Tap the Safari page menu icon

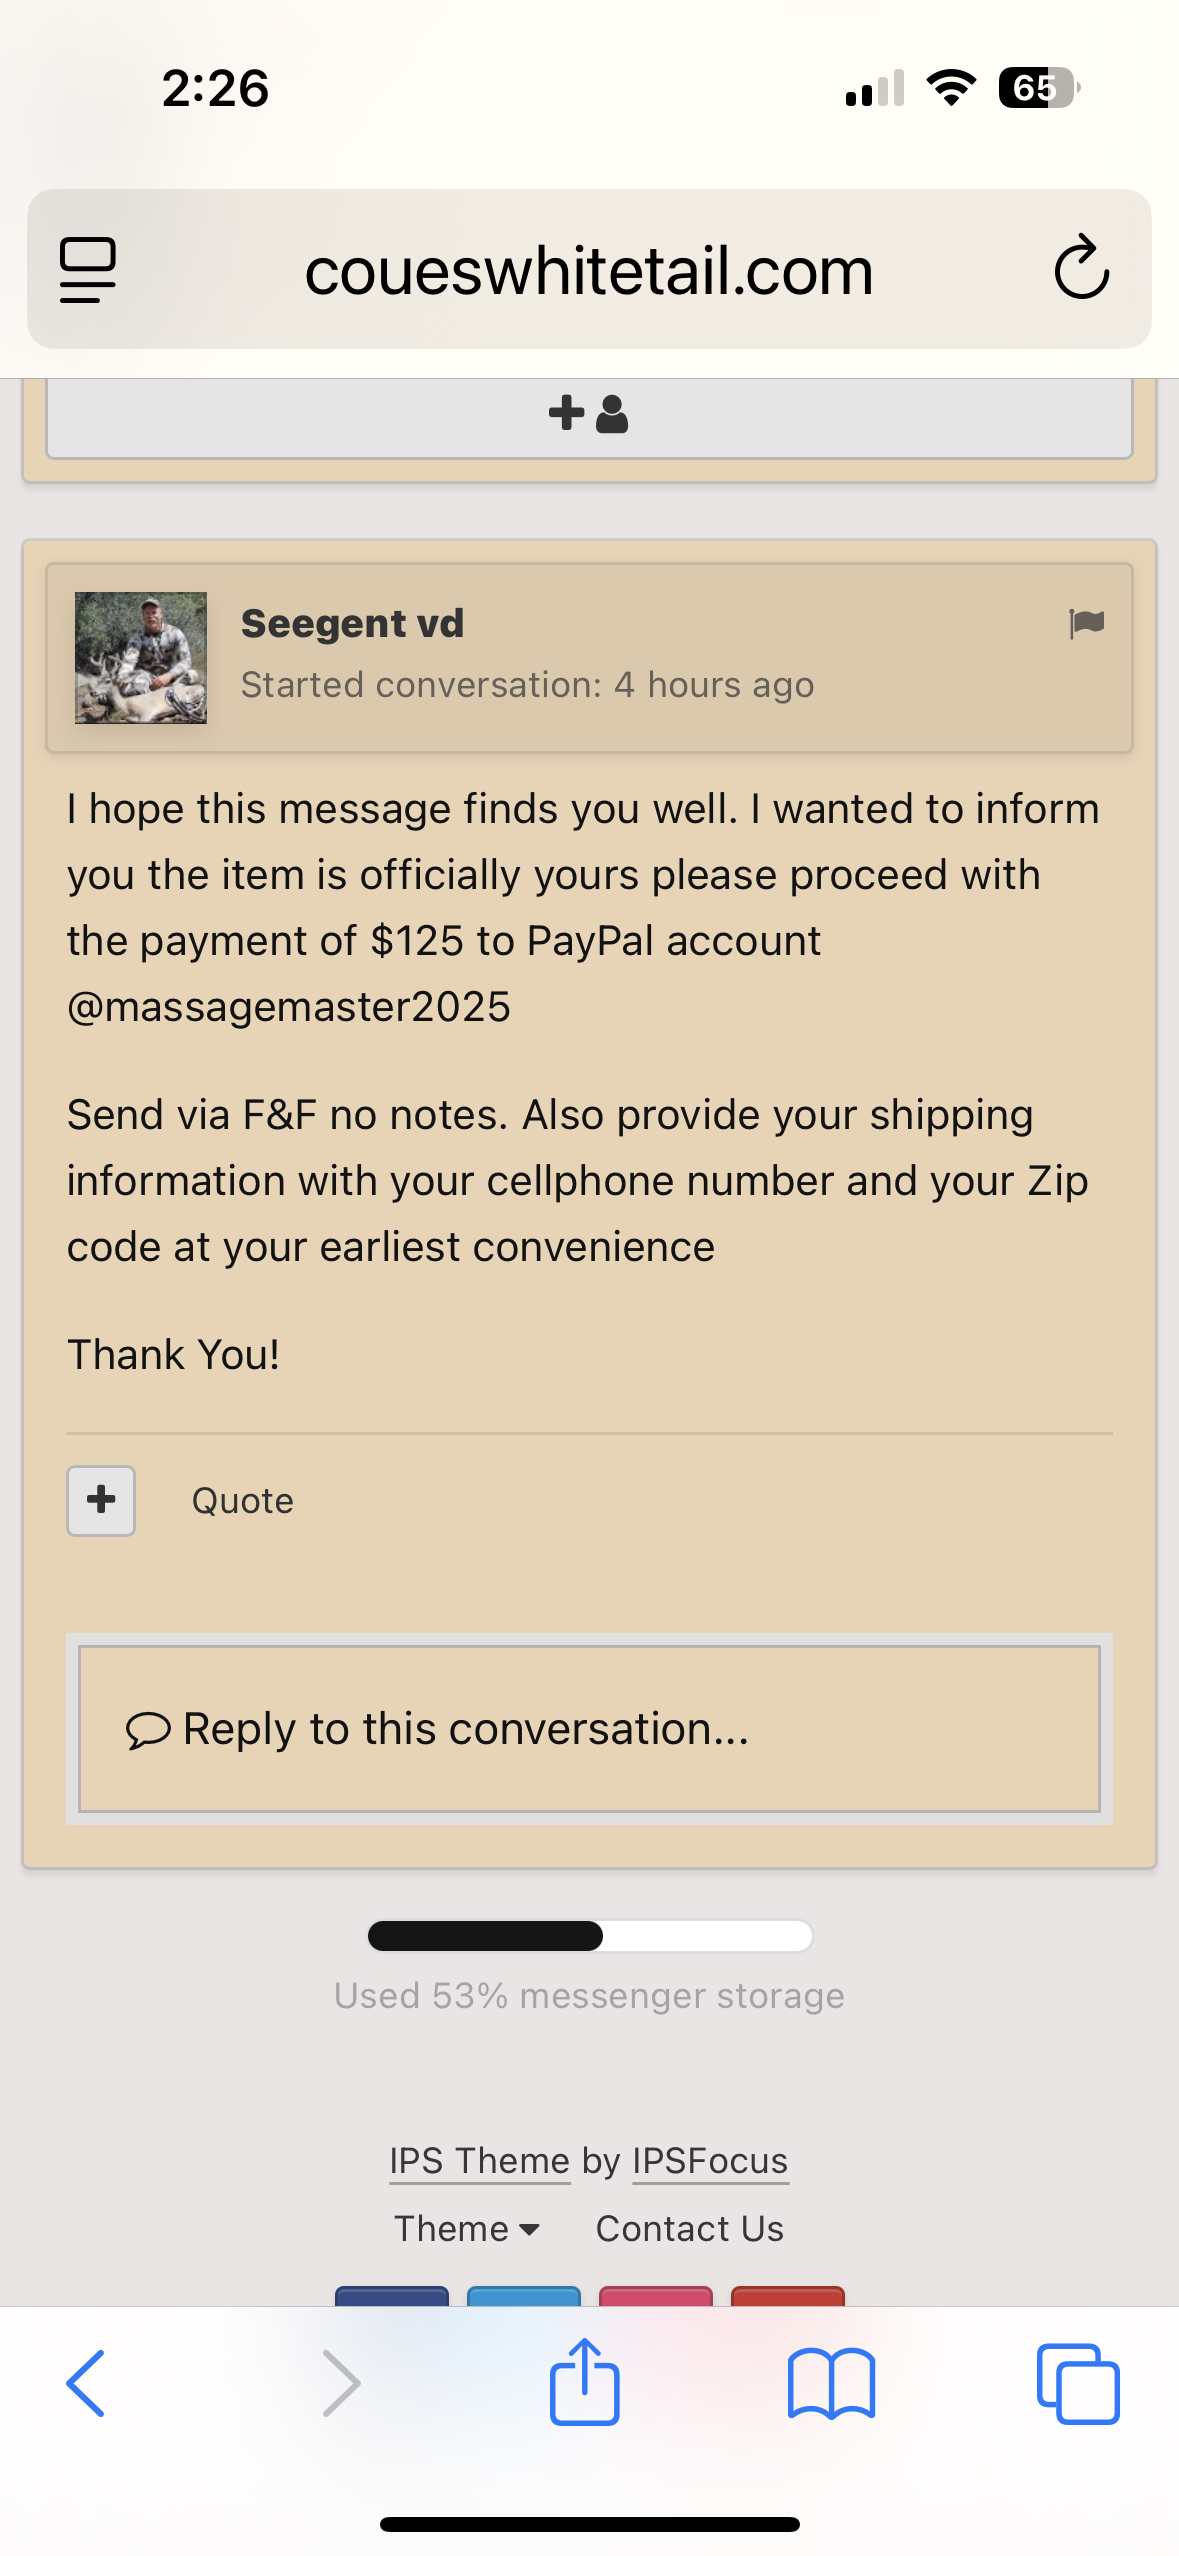pyautogui.click(x=88, y=270)
